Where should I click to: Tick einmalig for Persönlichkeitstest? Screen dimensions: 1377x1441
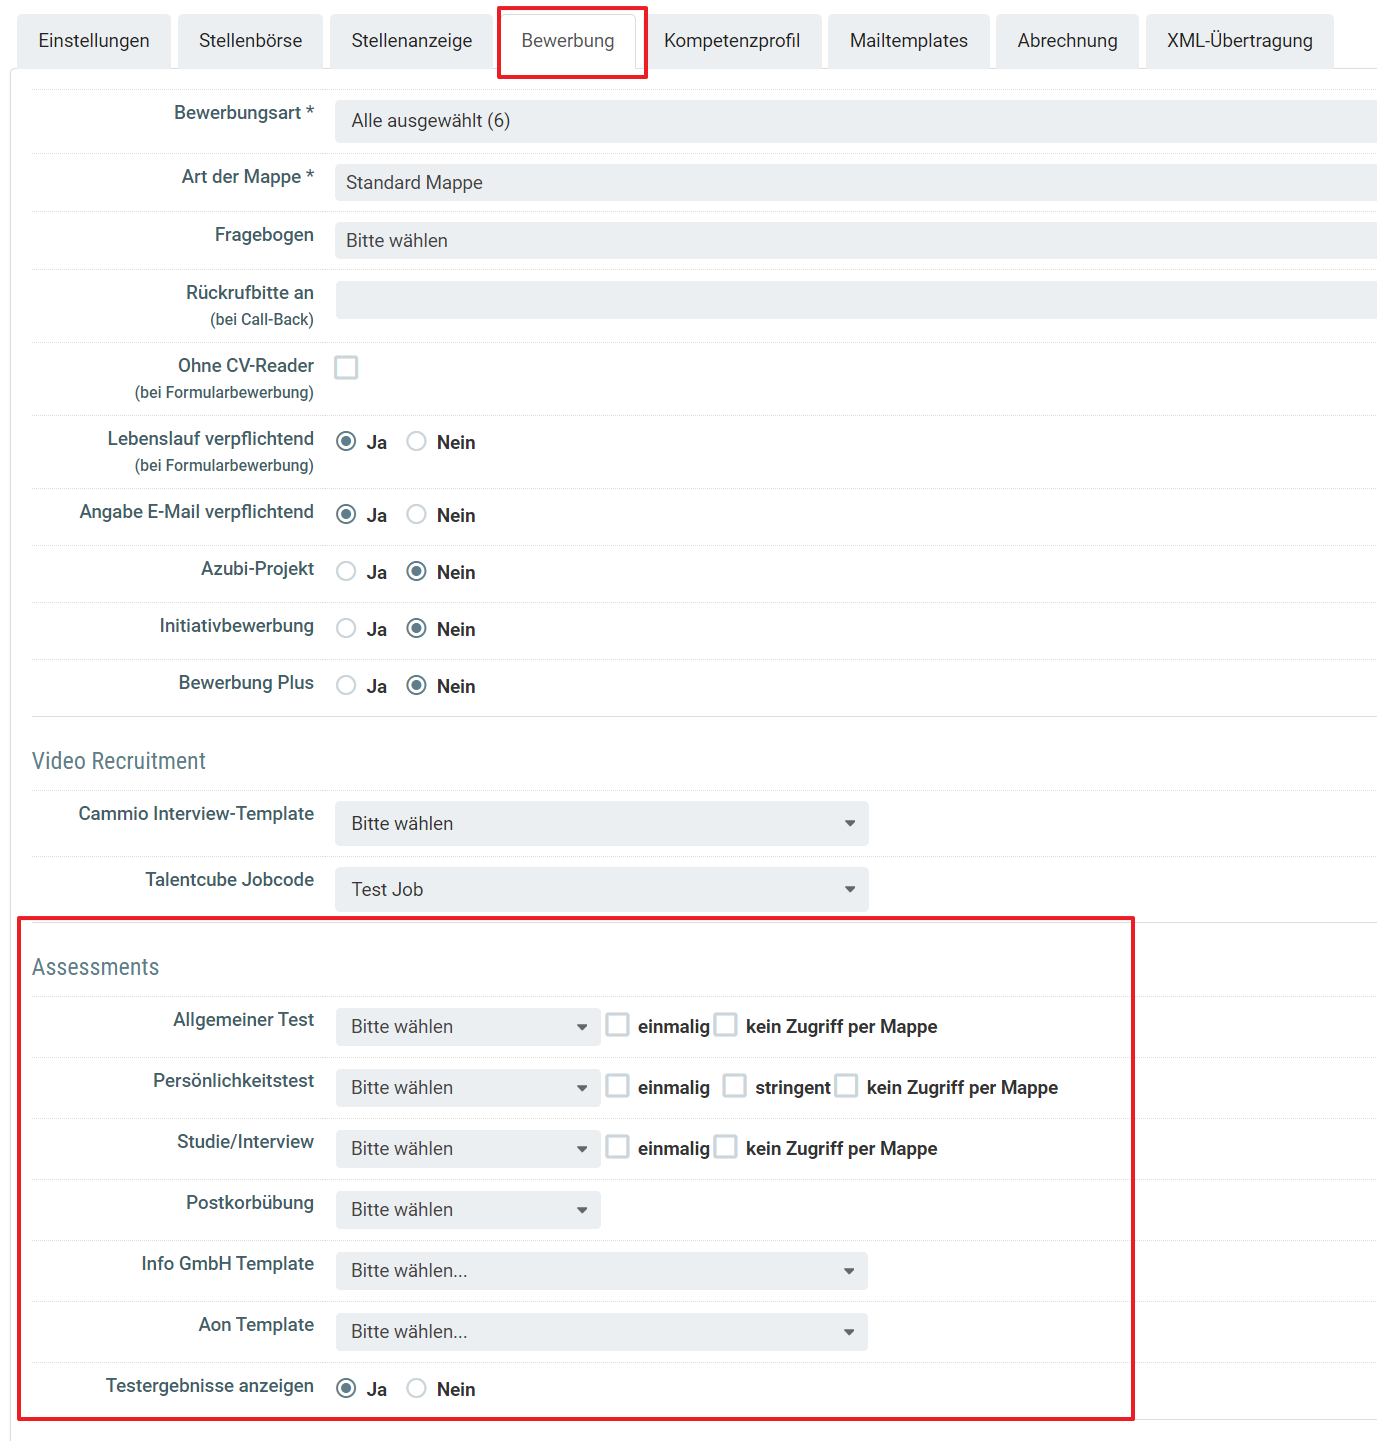click(x=618, y=1086)
